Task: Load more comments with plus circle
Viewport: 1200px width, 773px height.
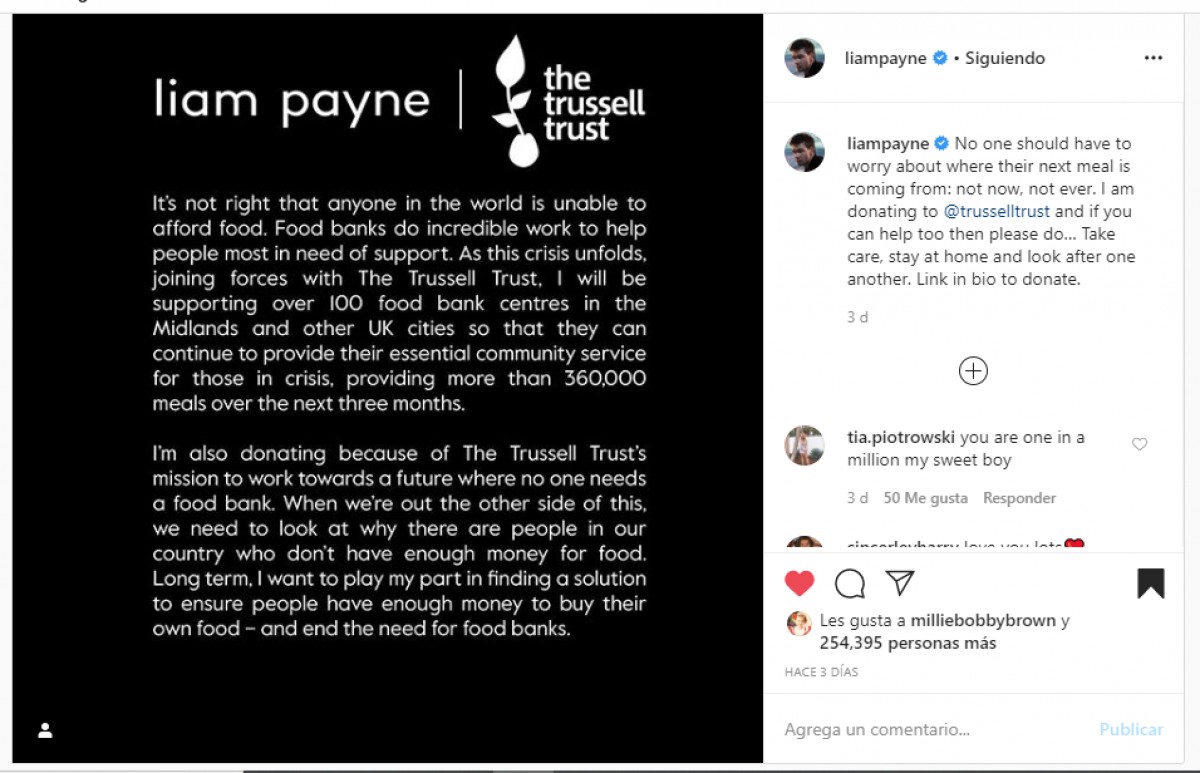Action: pyautogui.click(x=973, y=371)
